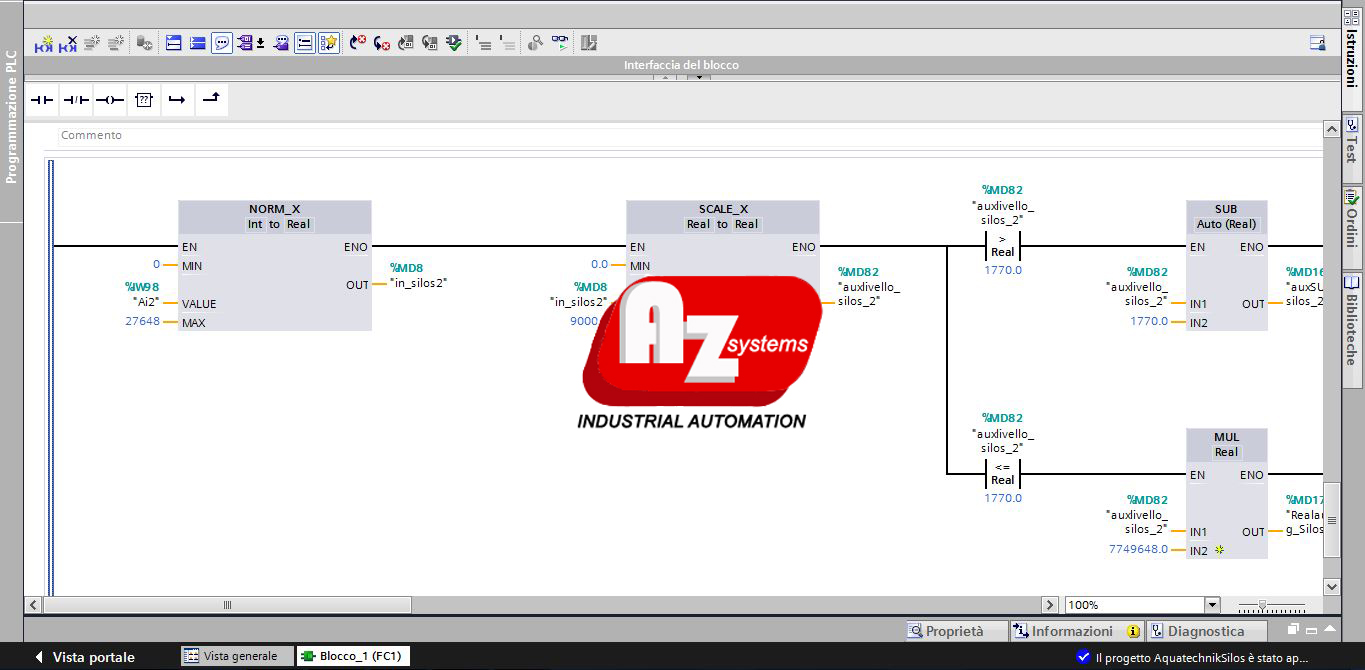Close the branch
This screenshot has height=670, width=1365.
click(211, 100)
